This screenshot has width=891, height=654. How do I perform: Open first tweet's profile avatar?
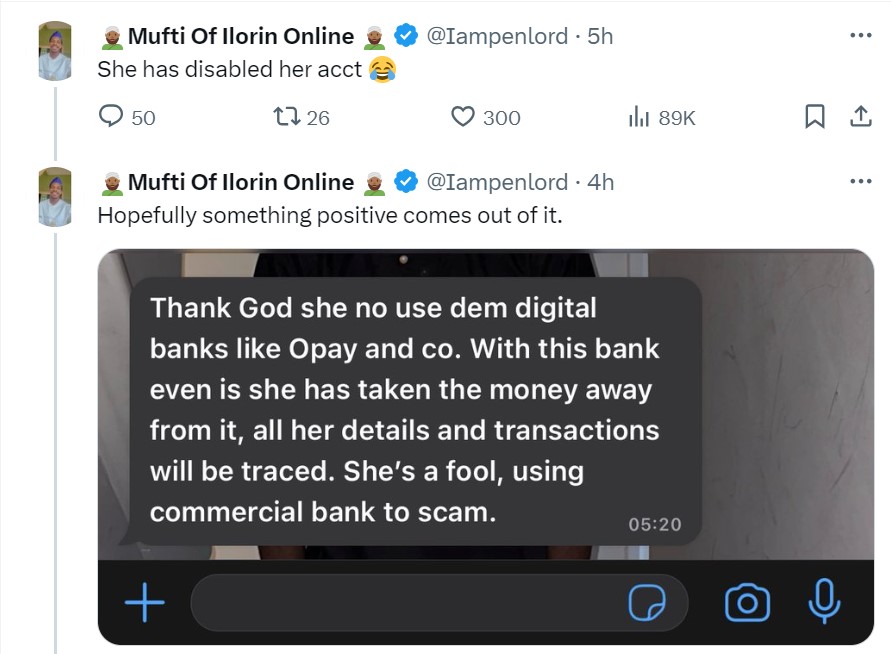click(x=55, y=51)
